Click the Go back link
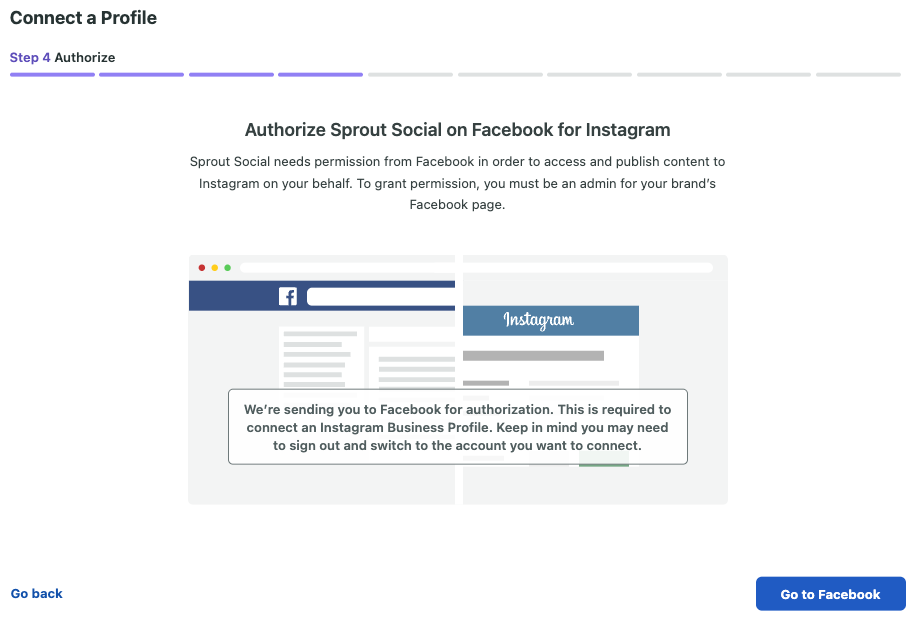Screen dimensions: 916x619 tap(36, 593)
